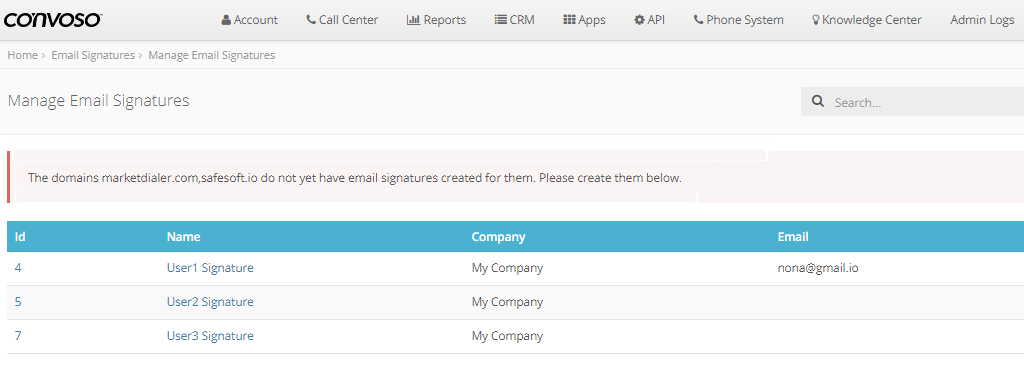This screenshot has width=1024, height=368.
Task: Sort by the Company column header
Action: point(498,237)
